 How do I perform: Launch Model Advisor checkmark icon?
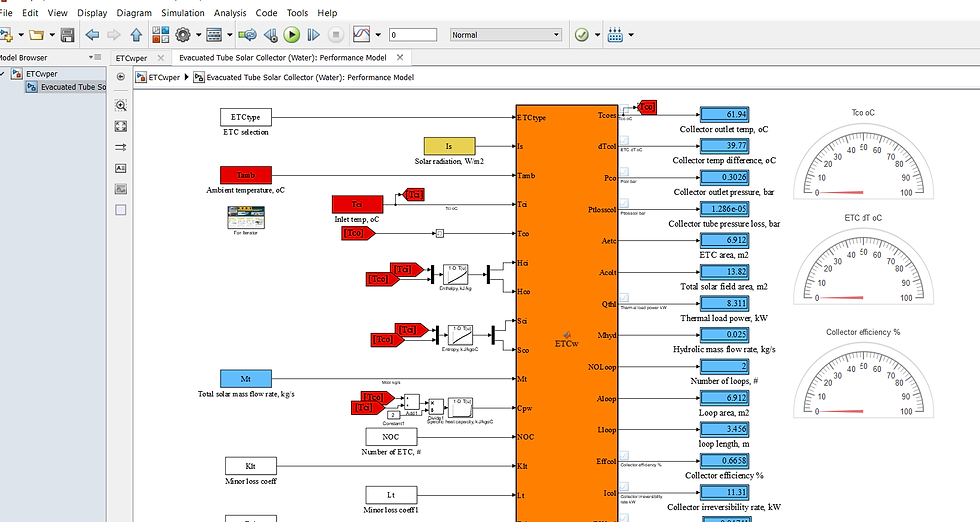582,35
